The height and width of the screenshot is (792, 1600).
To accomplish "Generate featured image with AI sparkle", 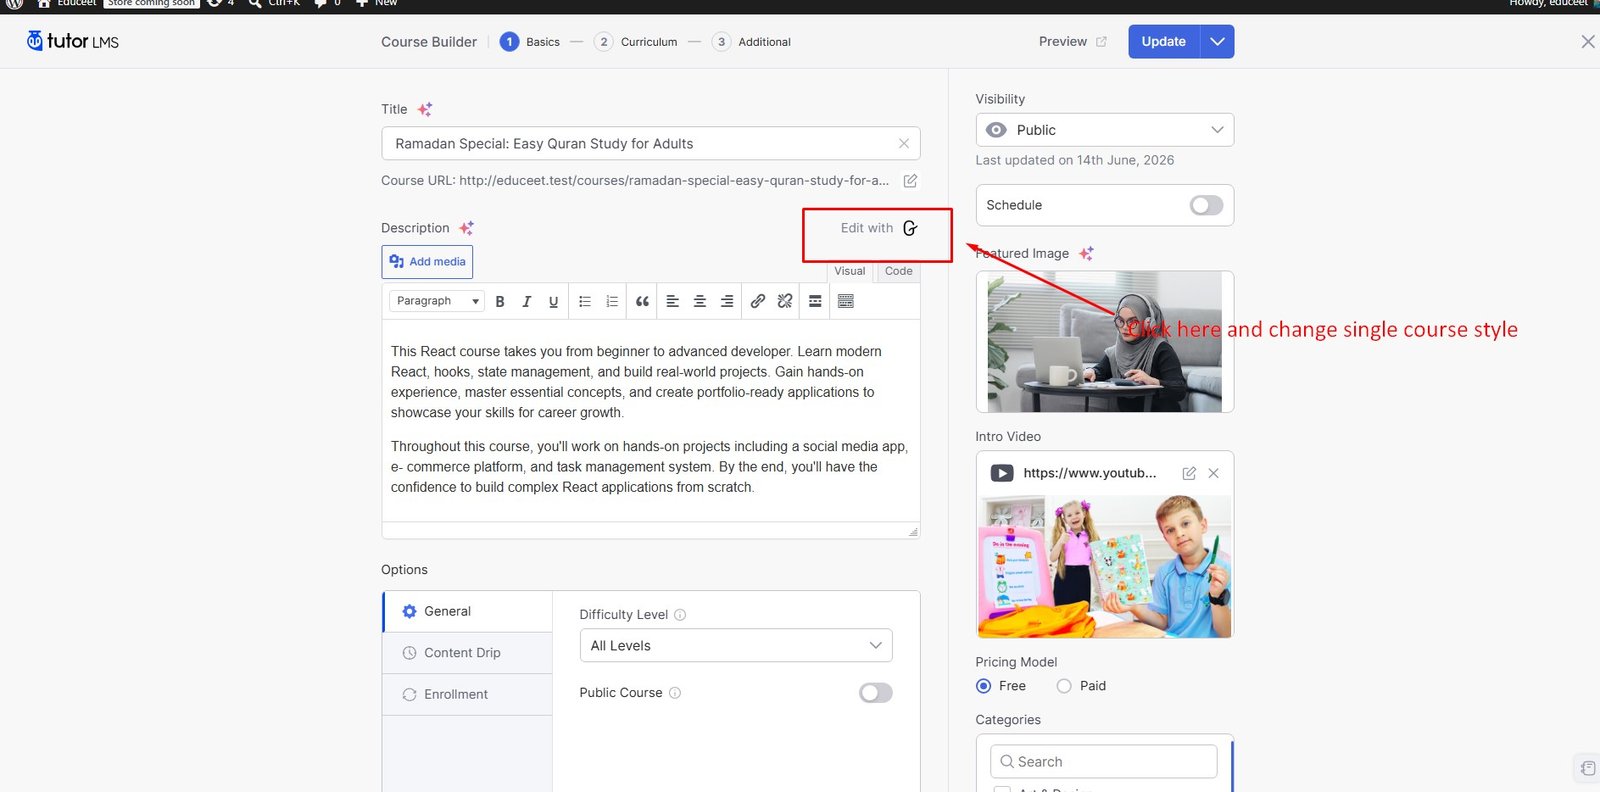I will point(1086,254).
